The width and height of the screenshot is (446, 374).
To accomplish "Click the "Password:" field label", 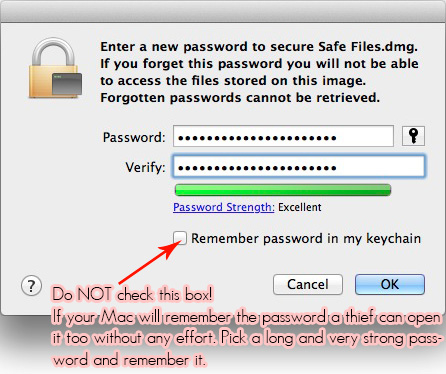I will click(134, 137).
